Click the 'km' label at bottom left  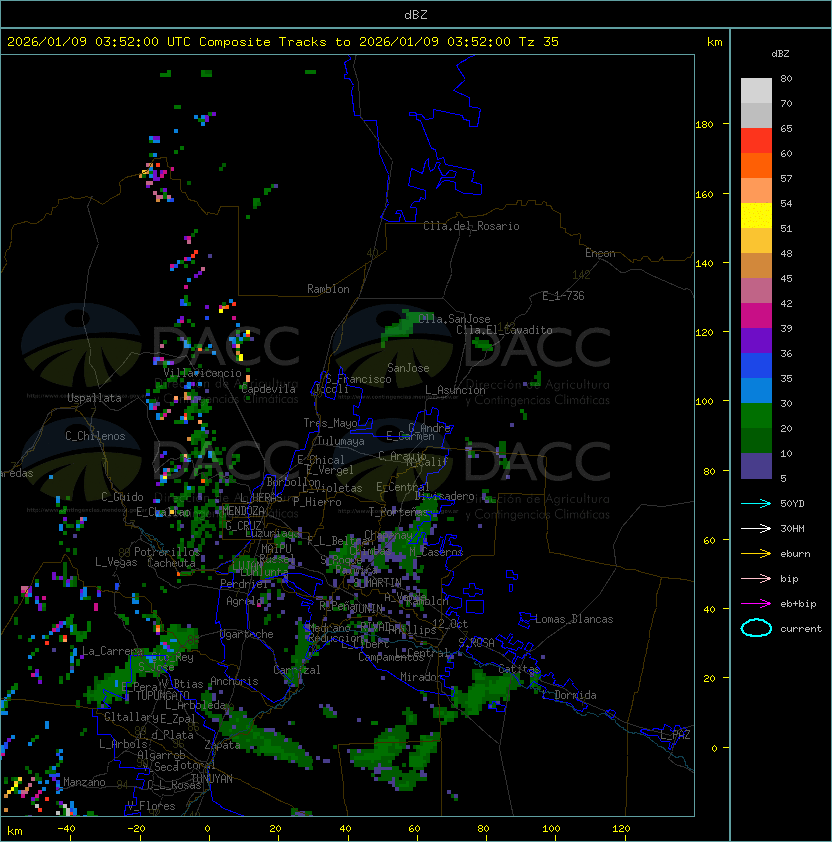click(x=15, y=831)
